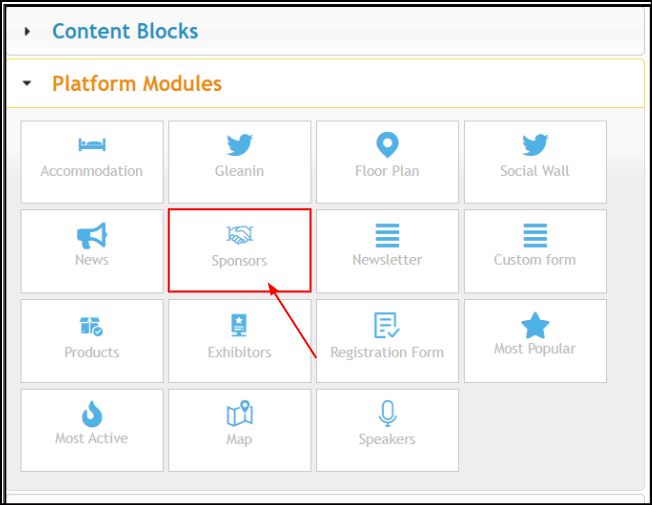Click the Registration Form checklist icon
The width and height of the screenshot is (652, 505).
387,325
